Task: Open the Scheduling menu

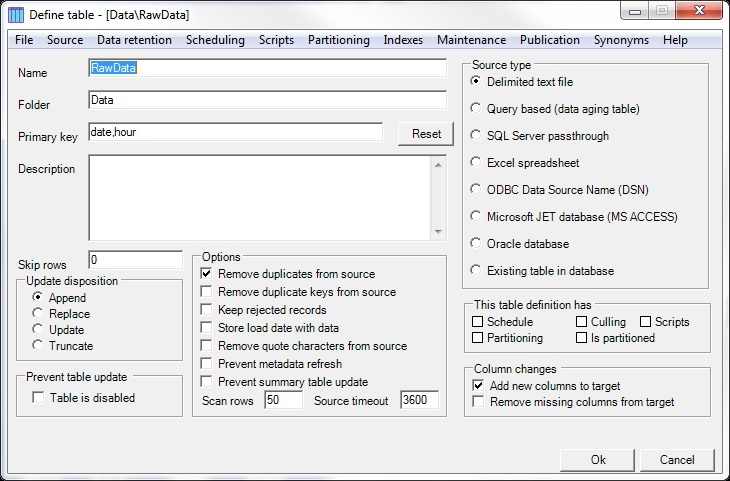Action: [215, 40]
